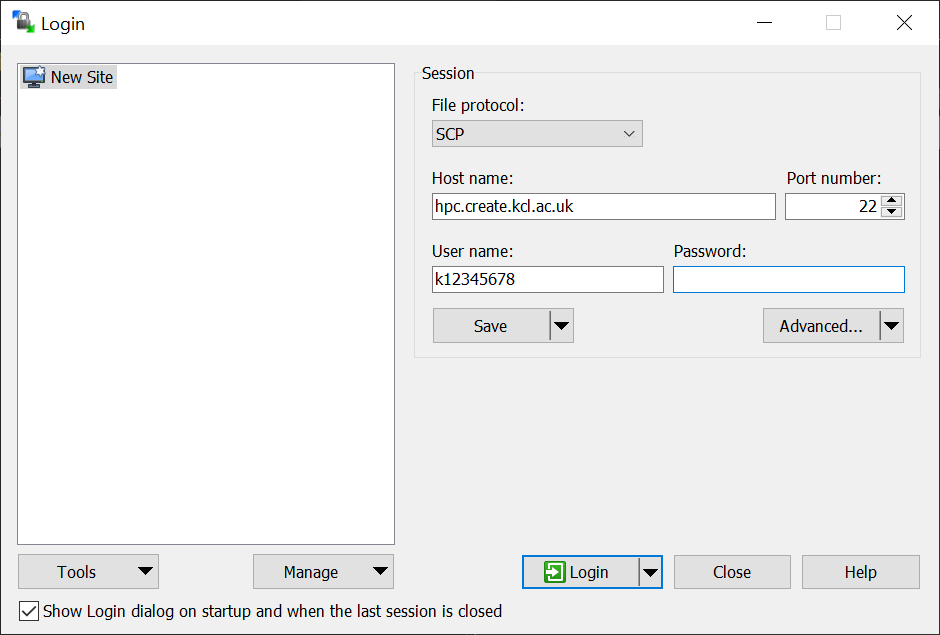Focus the User name field
Image resolution: width=940 pixels, height=635 pixels.
(548, 279)
